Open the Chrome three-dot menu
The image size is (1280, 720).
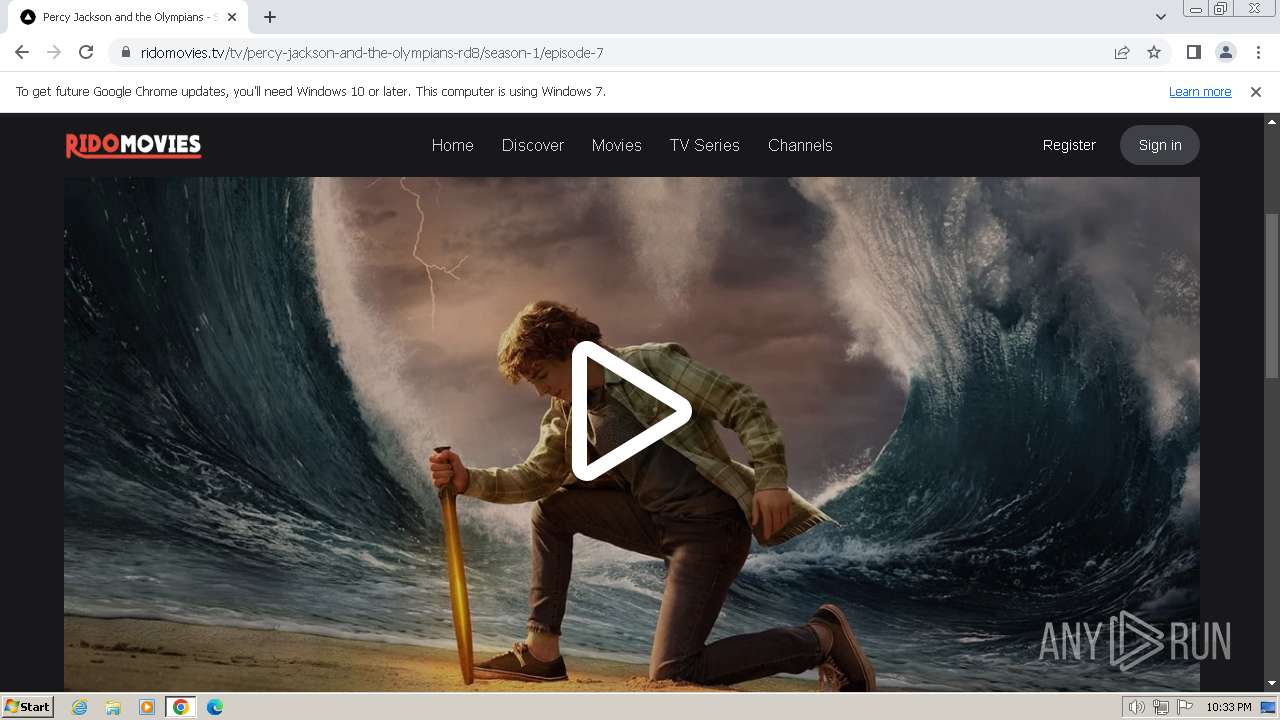(x=1257, y=52)
